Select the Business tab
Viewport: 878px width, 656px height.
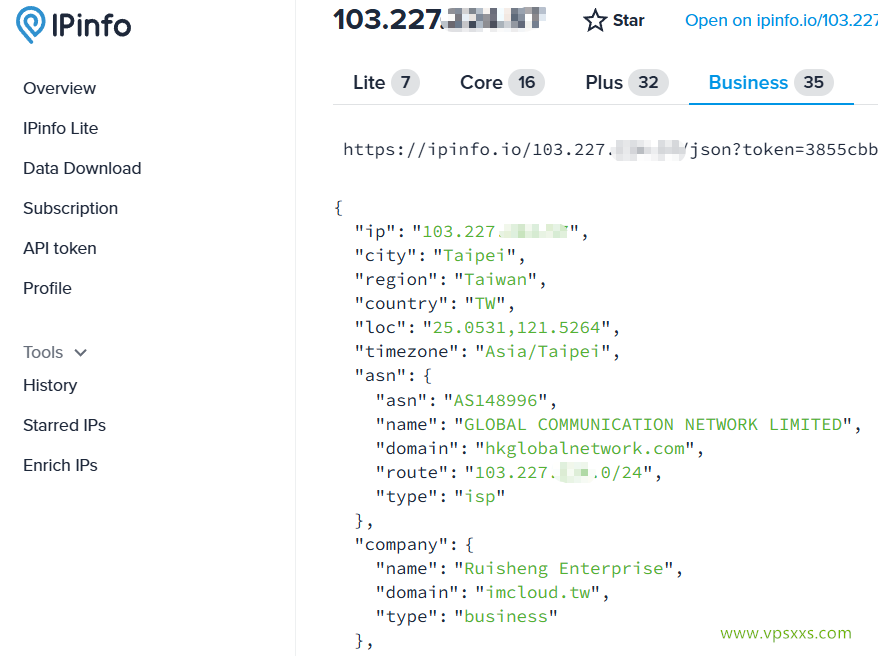[770, 82]
